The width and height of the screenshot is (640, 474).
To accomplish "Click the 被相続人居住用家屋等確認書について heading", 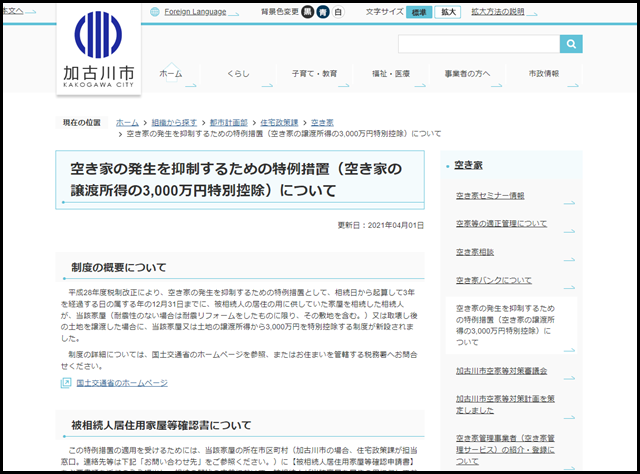I will pyautogui.click(x=161, y=425).
